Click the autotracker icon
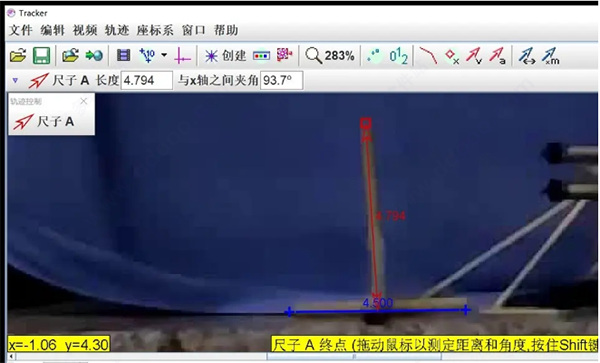The image size is (600, 363). (284, 55)
